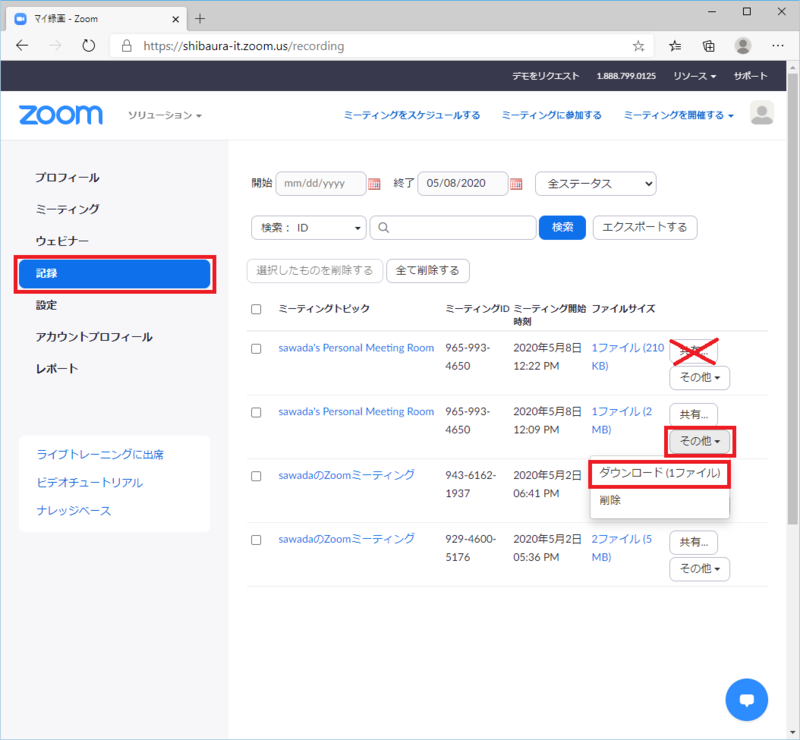Open その他 dropdown for the 12:22 PM recording

coord(699,378)
